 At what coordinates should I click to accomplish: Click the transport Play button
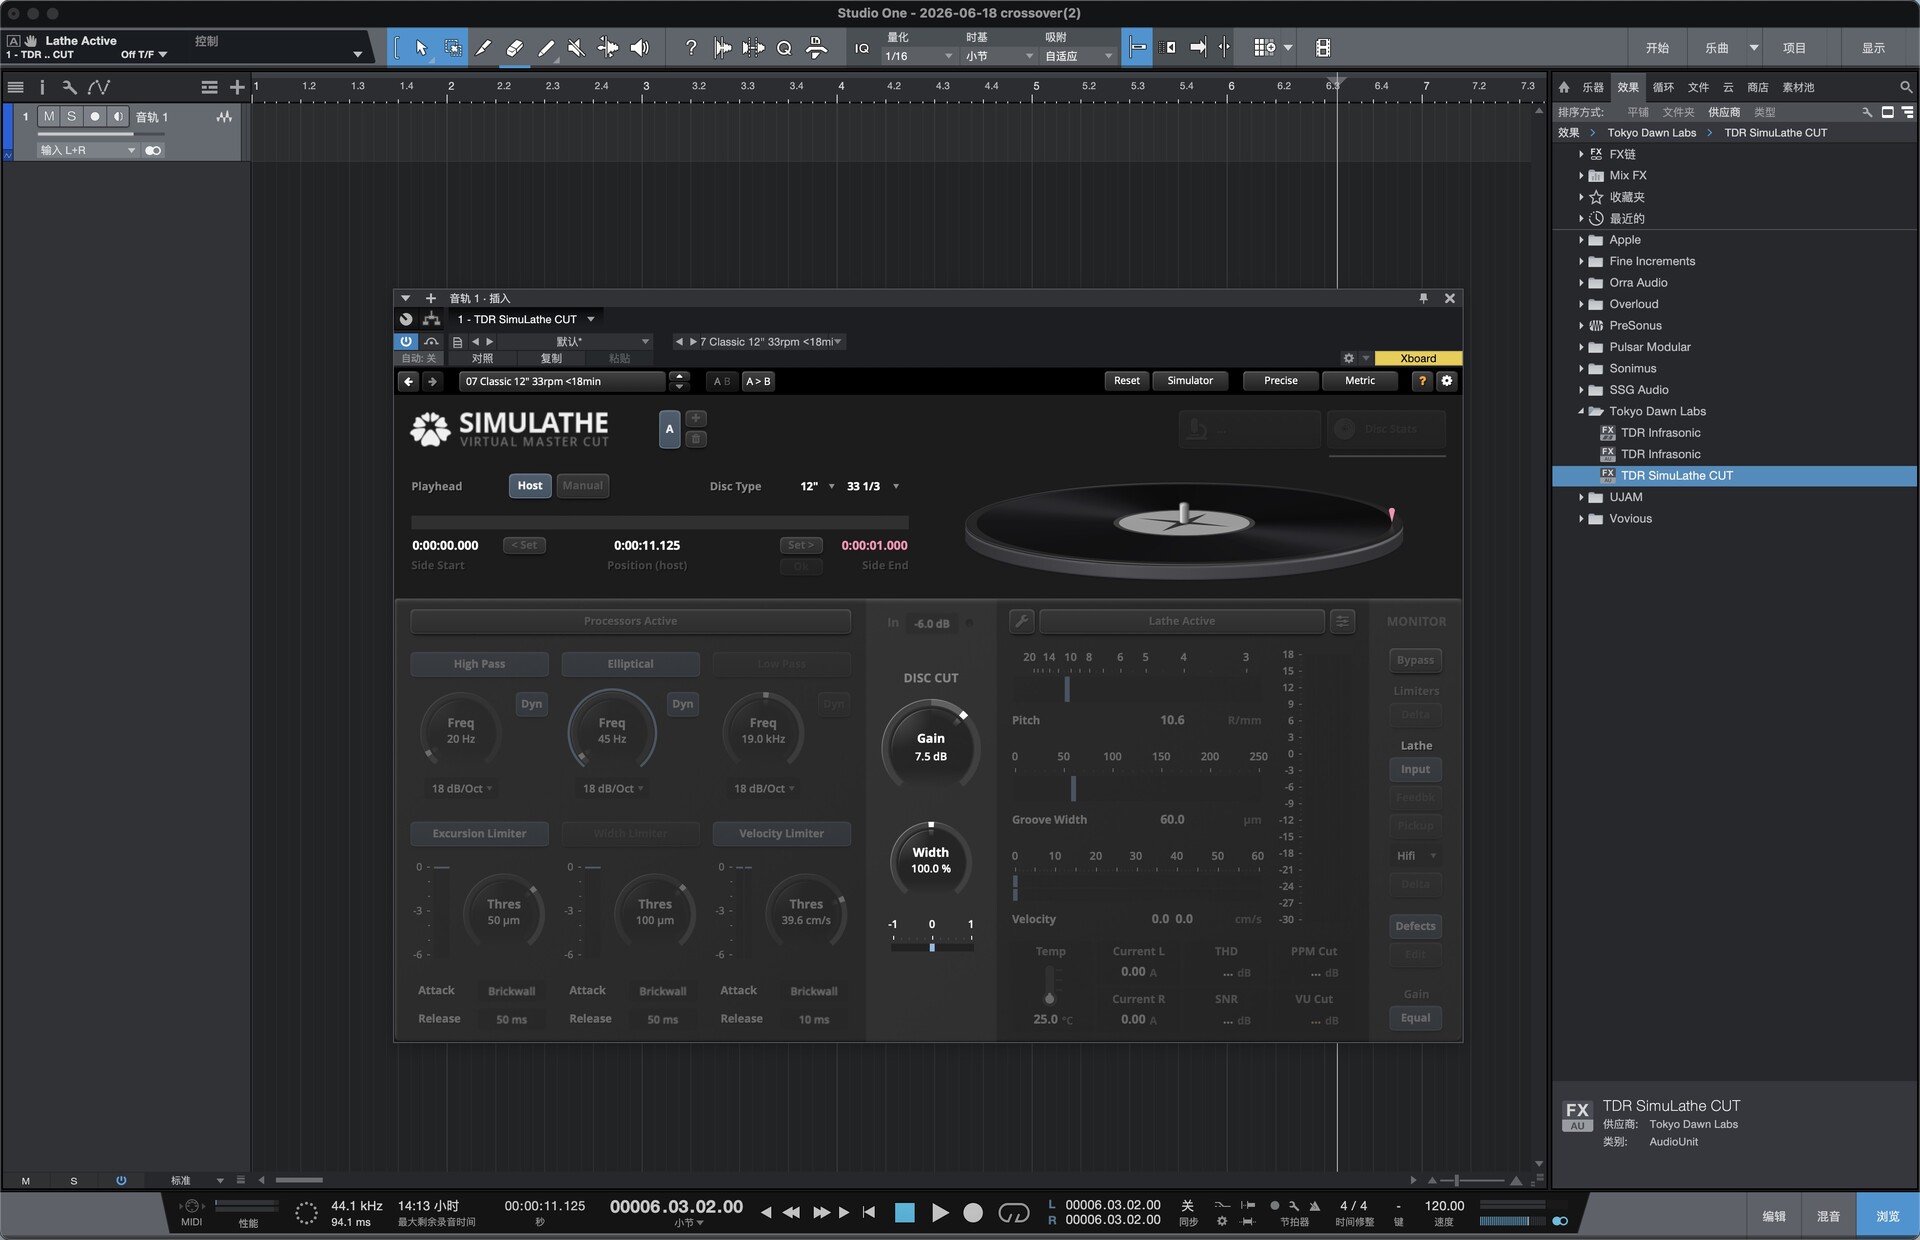(x=940, y=1213)
